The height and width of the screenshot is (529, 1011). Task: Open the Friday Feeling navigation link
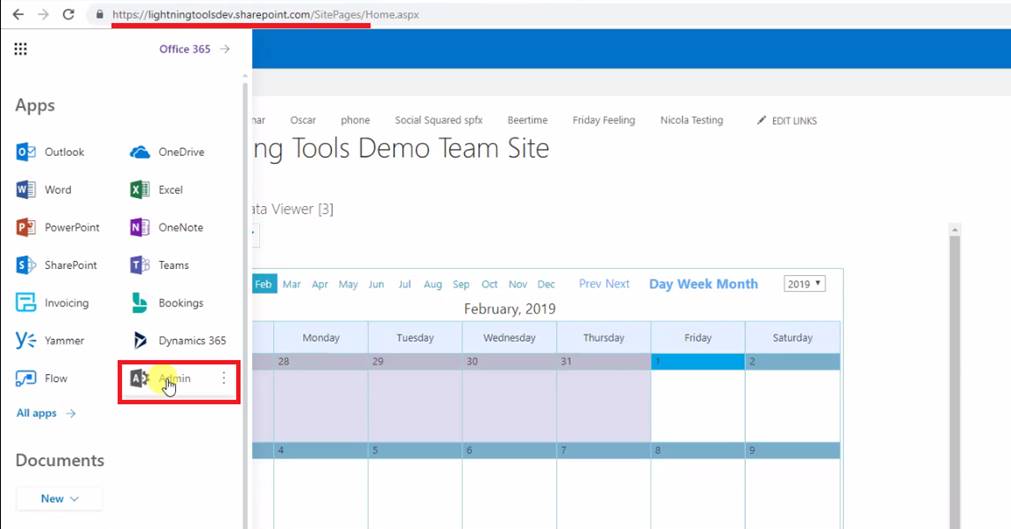(x=604, y=120)
